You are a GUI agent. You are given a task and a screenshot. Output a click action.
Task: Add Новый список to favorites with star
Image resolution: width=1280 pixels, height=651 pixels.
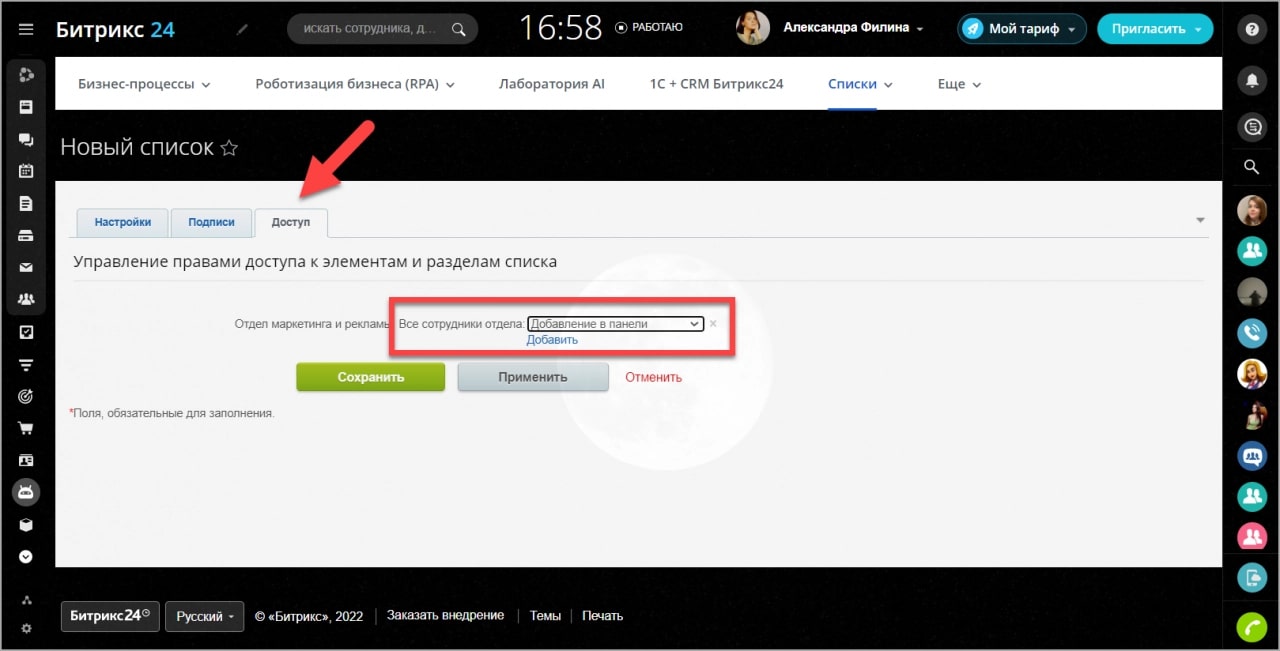point(229,148)
